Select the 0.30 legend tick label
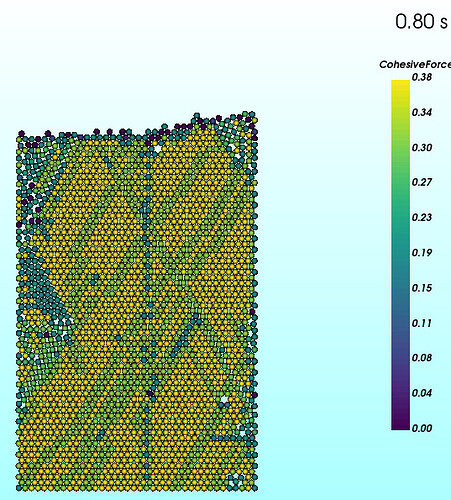 coord(422,147)
